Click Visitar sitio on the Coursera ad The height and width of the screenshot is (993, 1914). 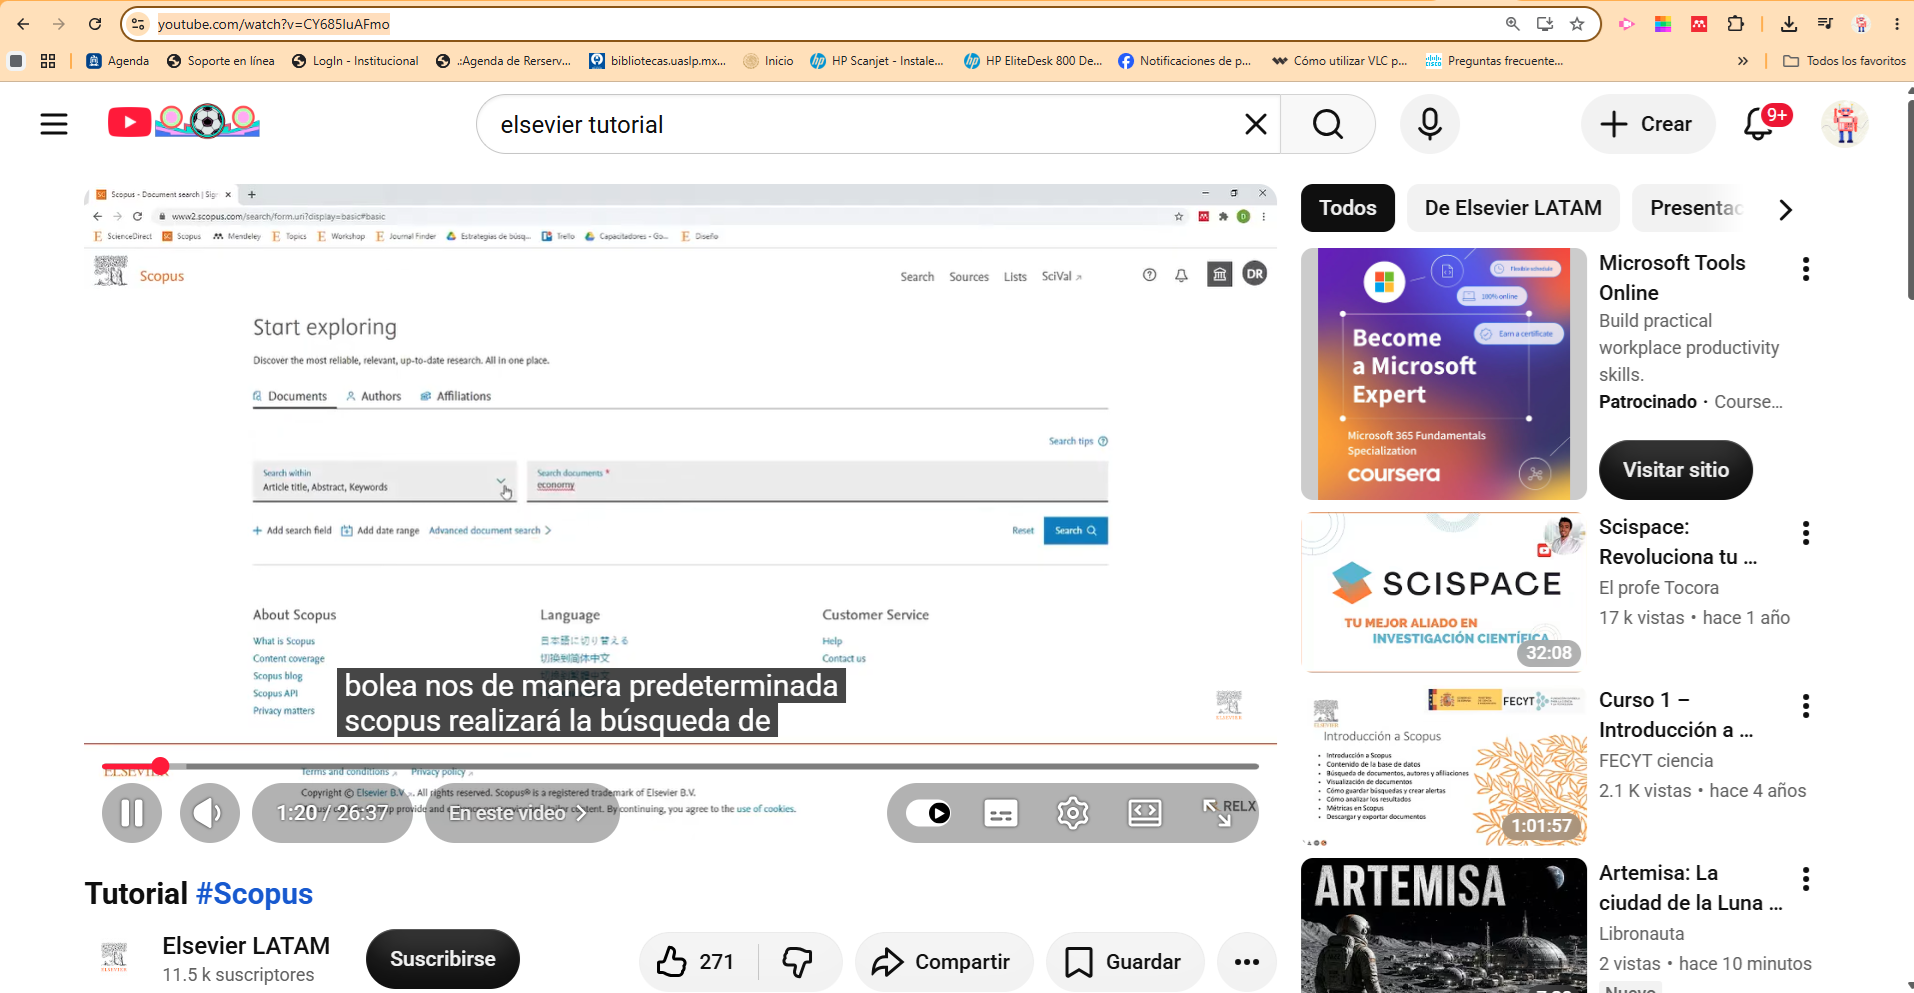pyautogui.click(x=1676, y=470)
